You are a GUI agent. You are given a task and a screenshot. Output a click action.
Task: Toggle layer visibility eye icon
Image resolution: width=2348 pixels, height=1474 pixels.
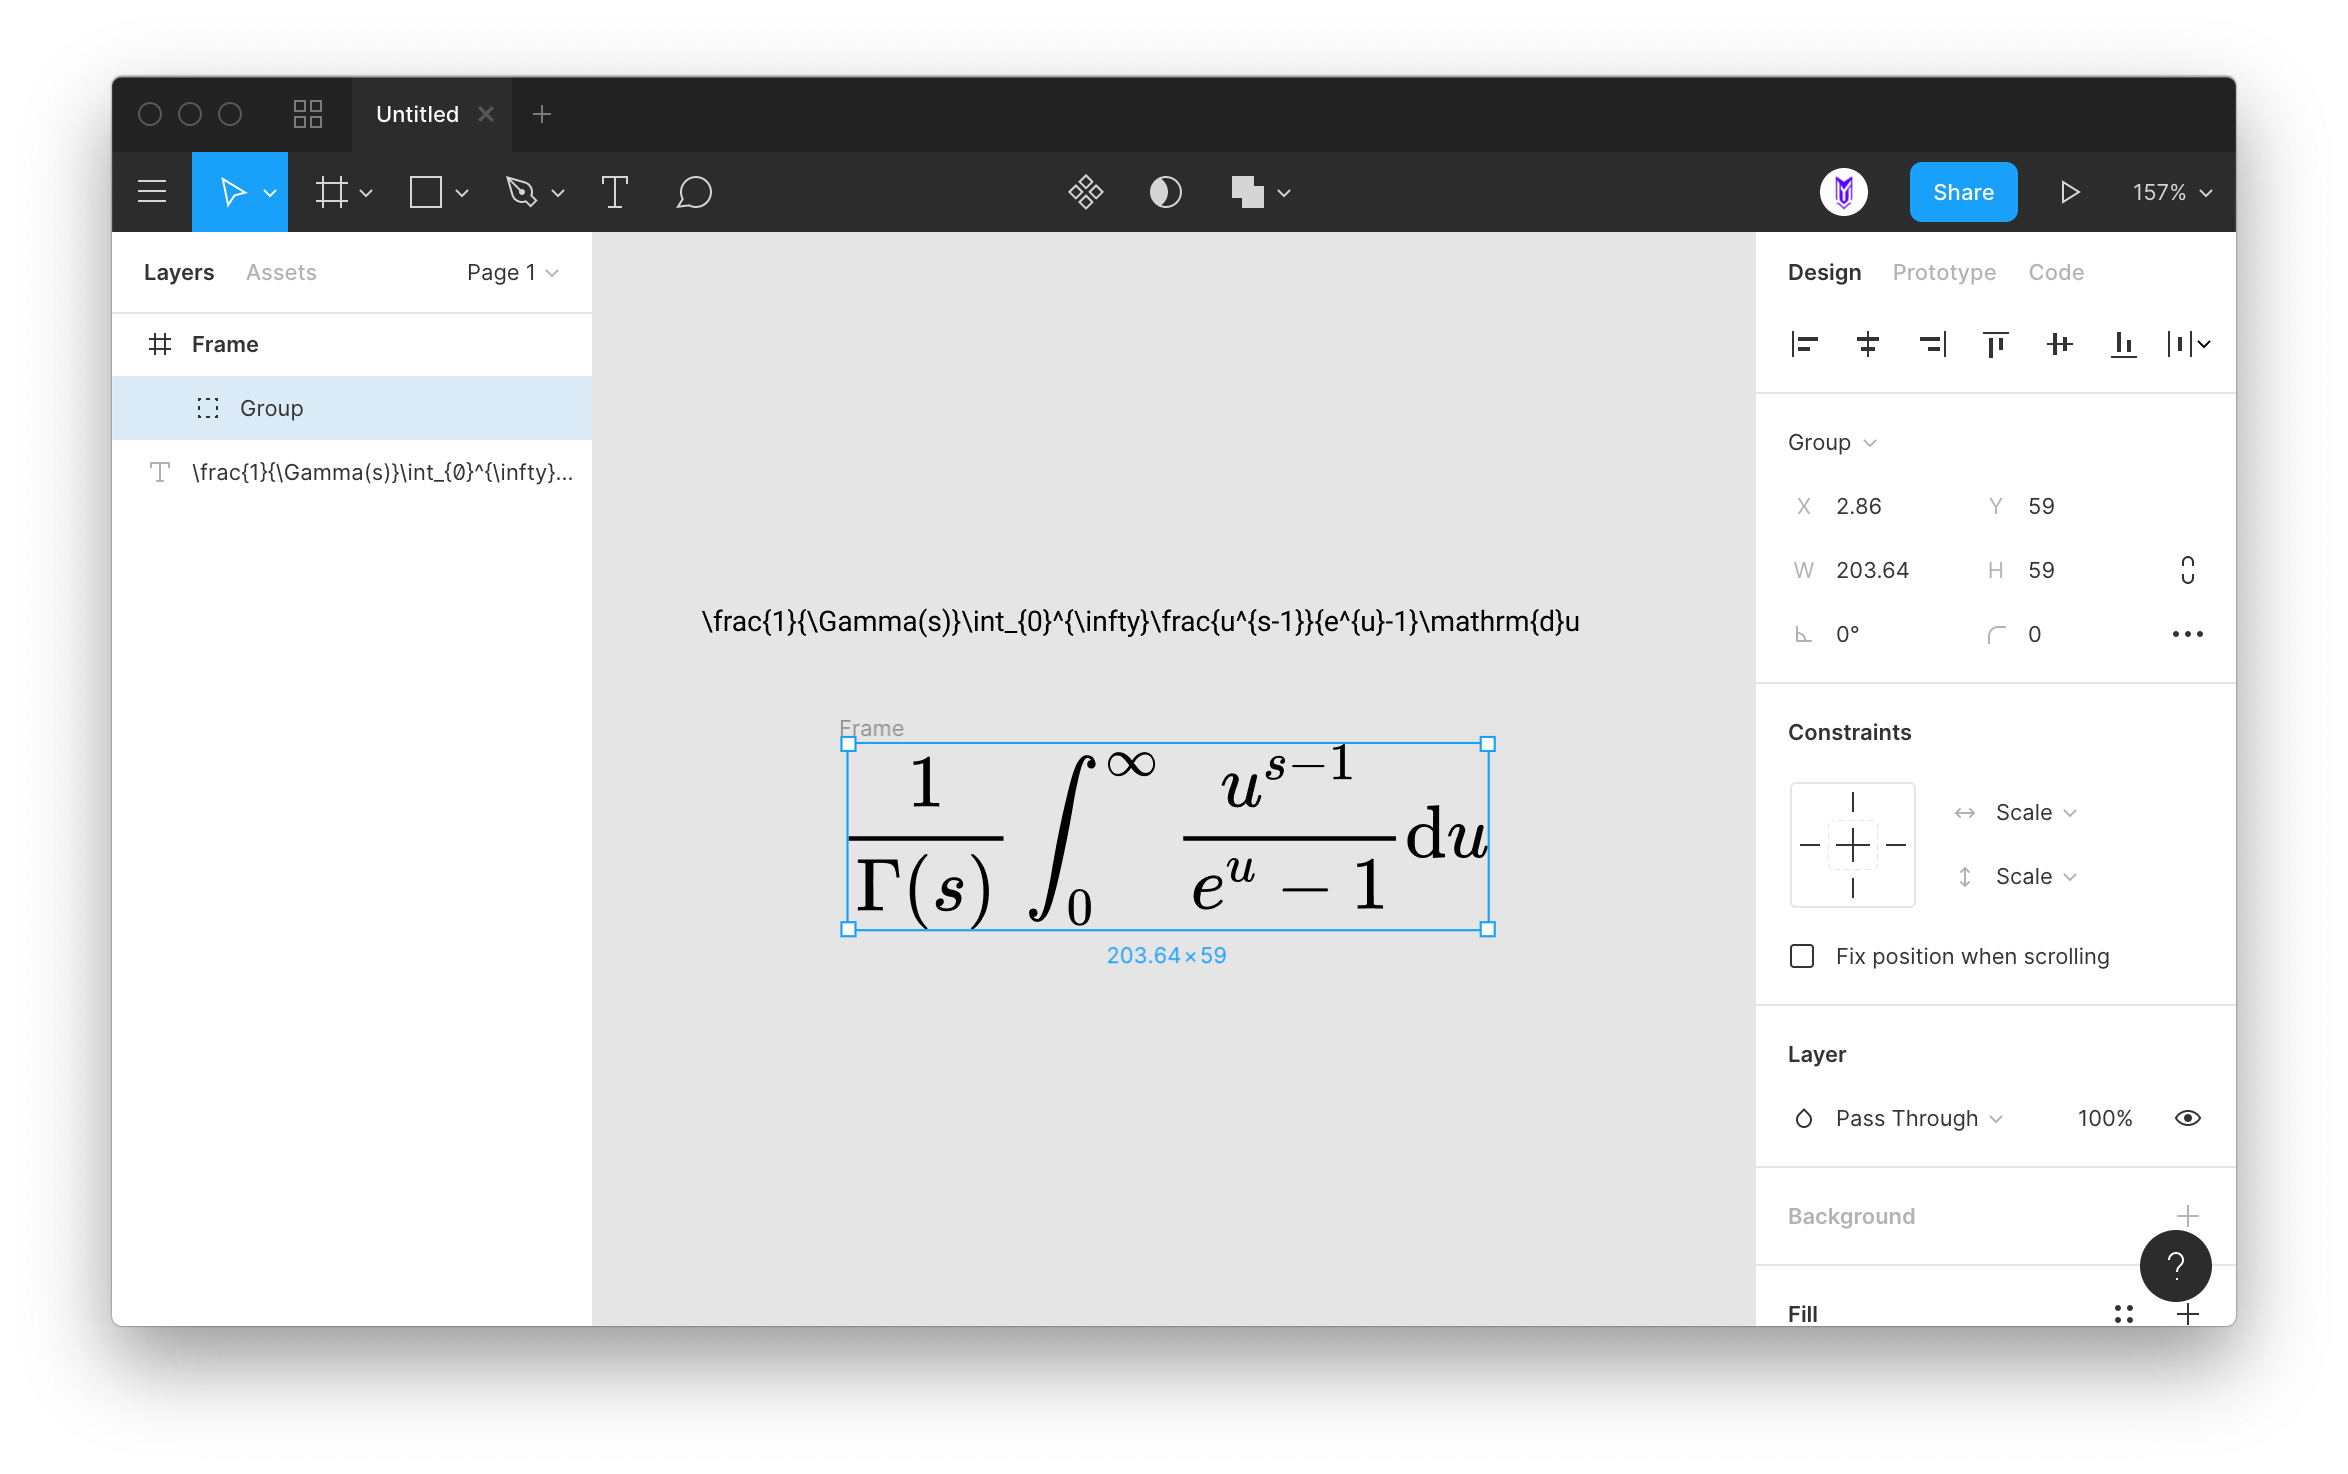tap(2187, 1118)
